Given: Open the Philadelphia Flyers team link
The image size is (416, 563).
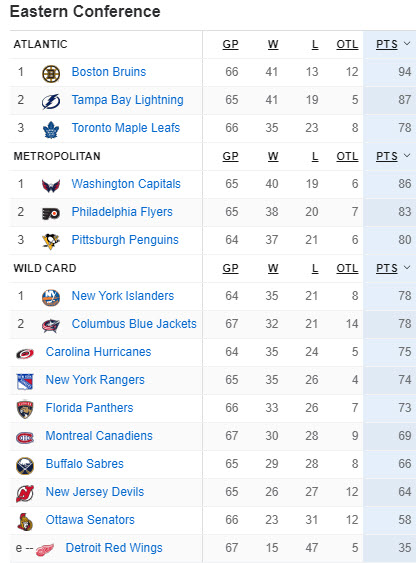Looking at the screenshot, I should click(x=122, y=212).
